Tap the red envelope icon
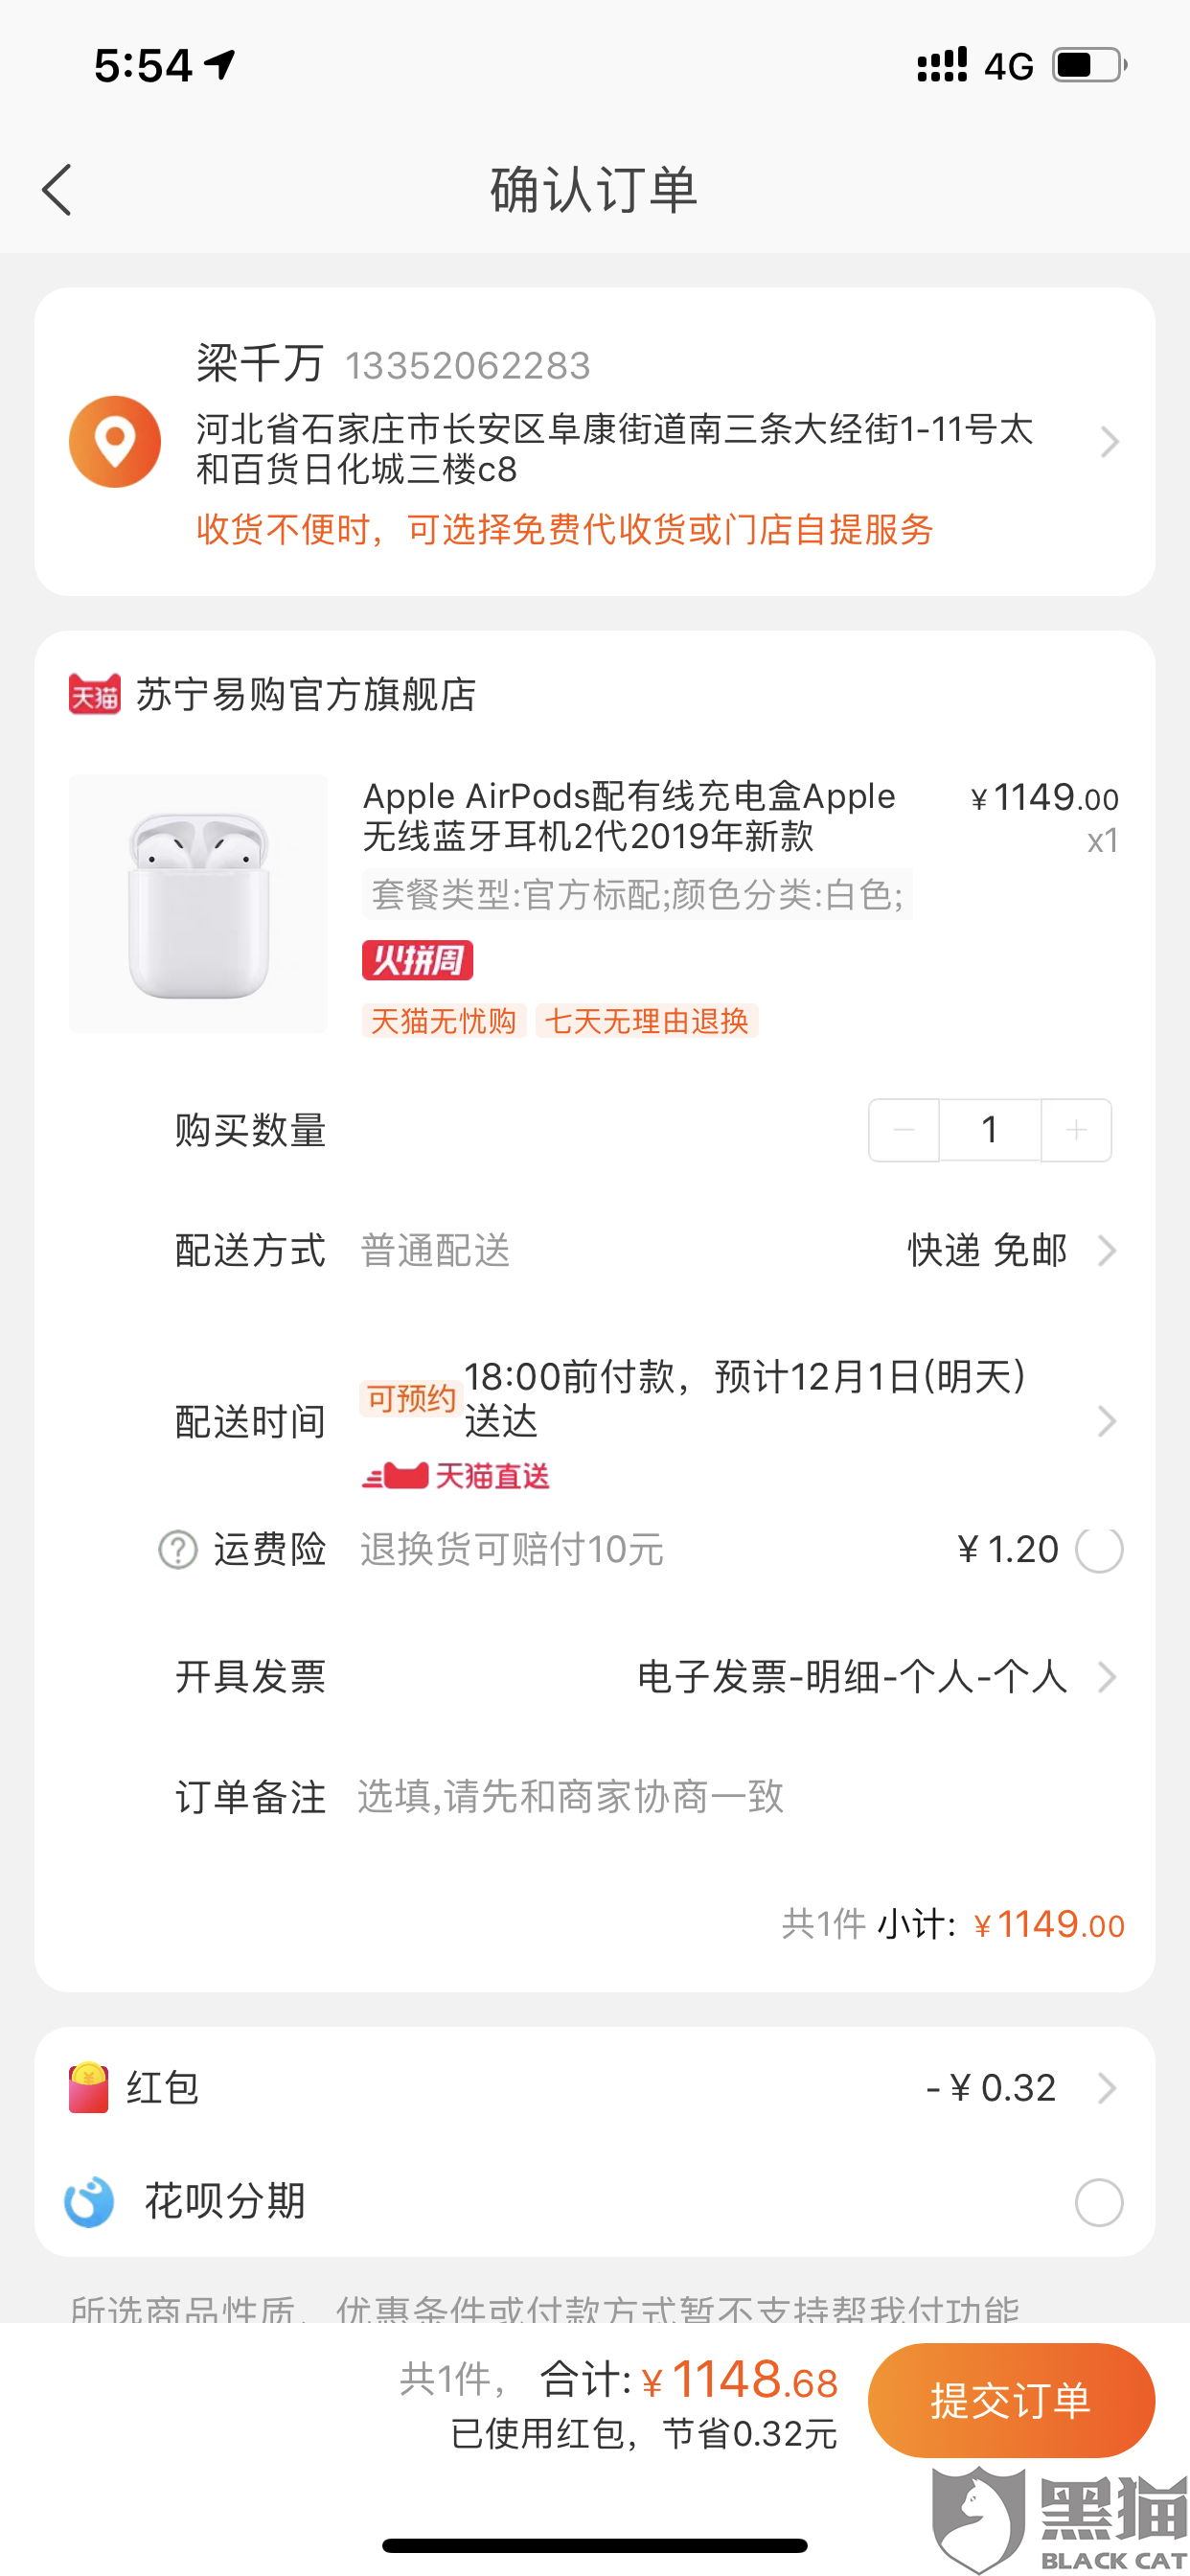The image size is (1190, 2576). click(x=88, y=2088)
